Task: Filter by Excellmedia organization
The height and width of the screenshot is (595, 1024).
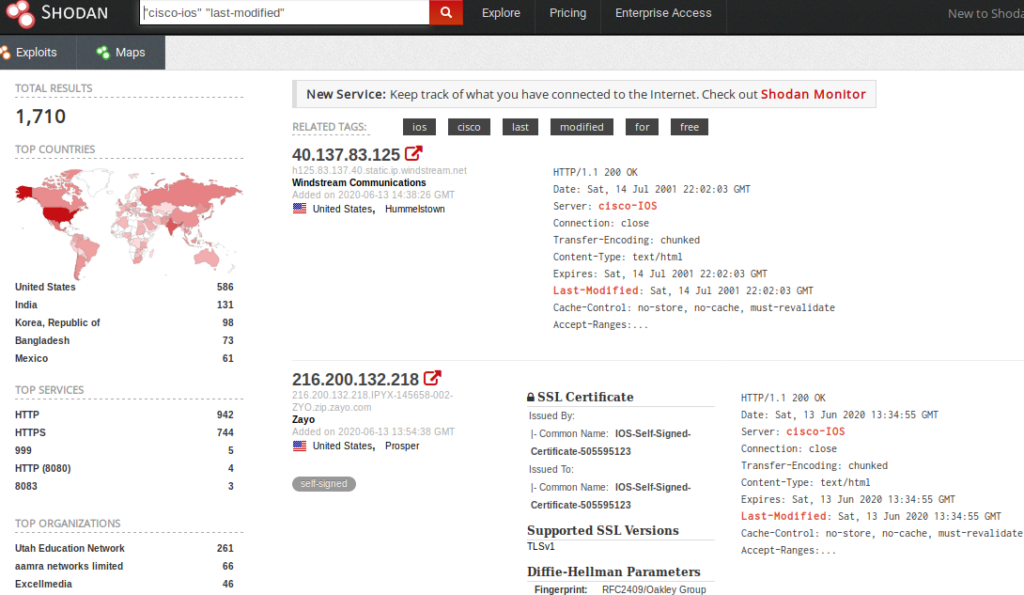Action: point(44,584)
